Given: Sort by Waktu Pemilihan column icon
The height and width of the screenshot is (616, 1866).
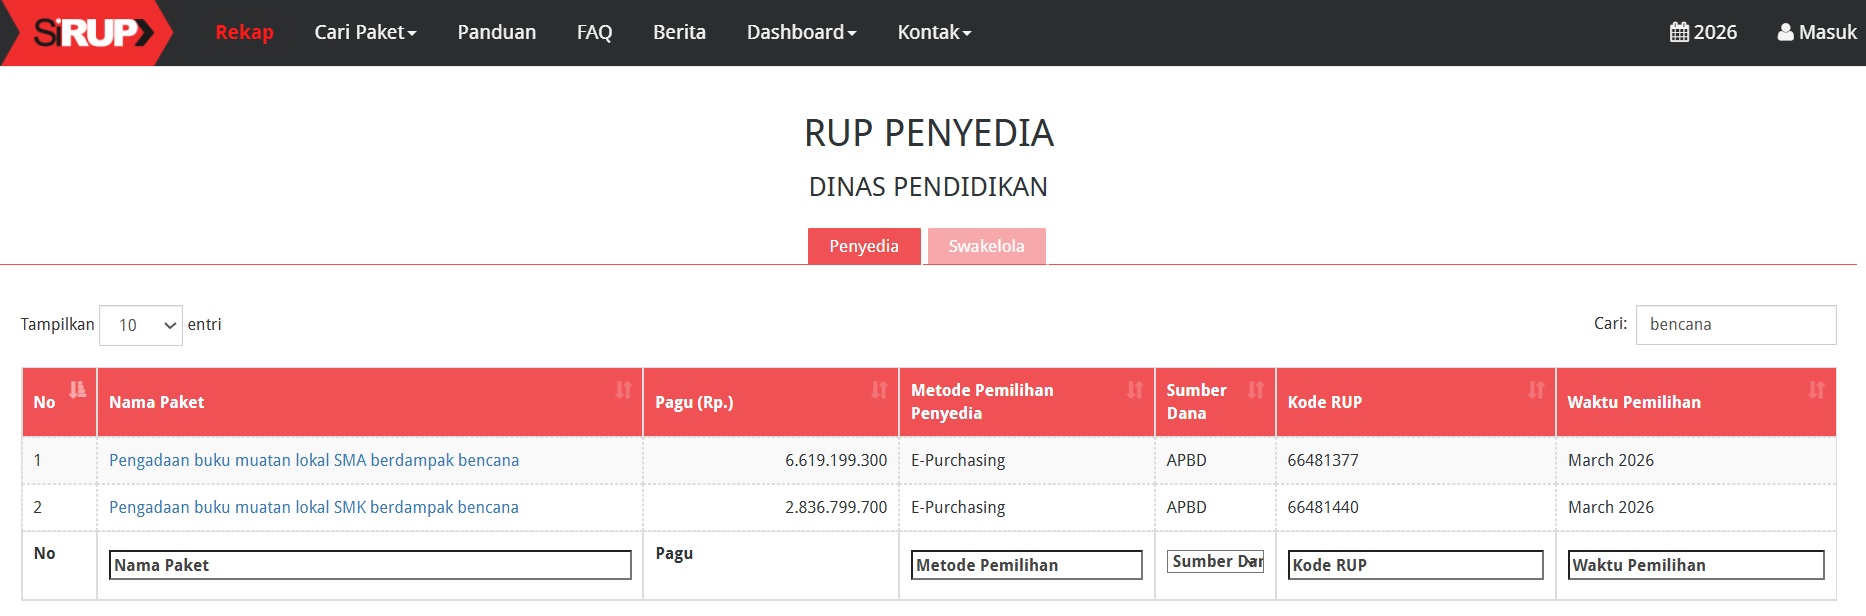Looking at the screenshot, I should point(1816,389).
